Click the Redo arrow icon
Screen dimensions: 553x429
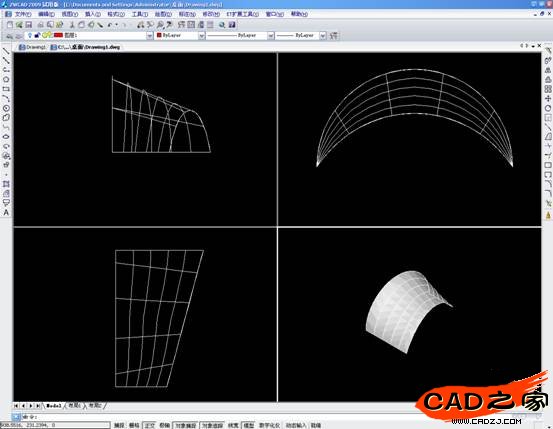coord(124,25)
